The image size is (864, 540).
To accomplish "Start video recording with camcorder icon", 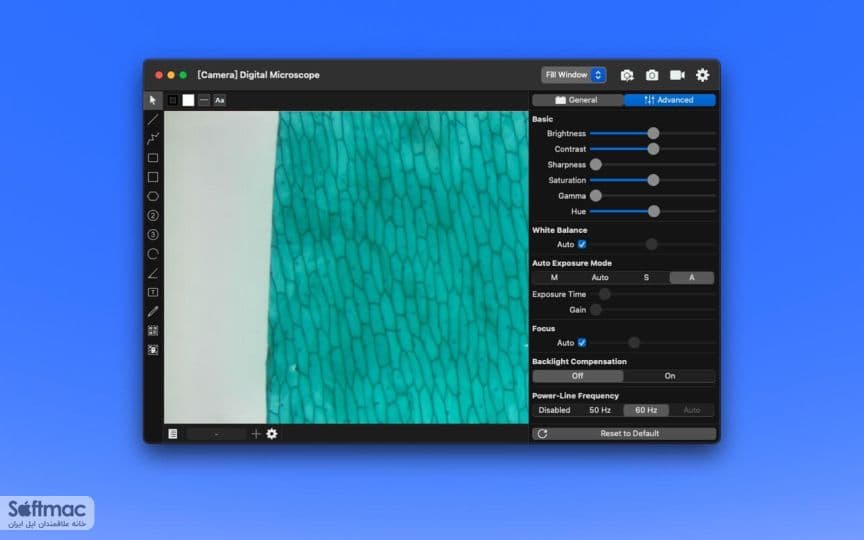I will click(677, 75).
